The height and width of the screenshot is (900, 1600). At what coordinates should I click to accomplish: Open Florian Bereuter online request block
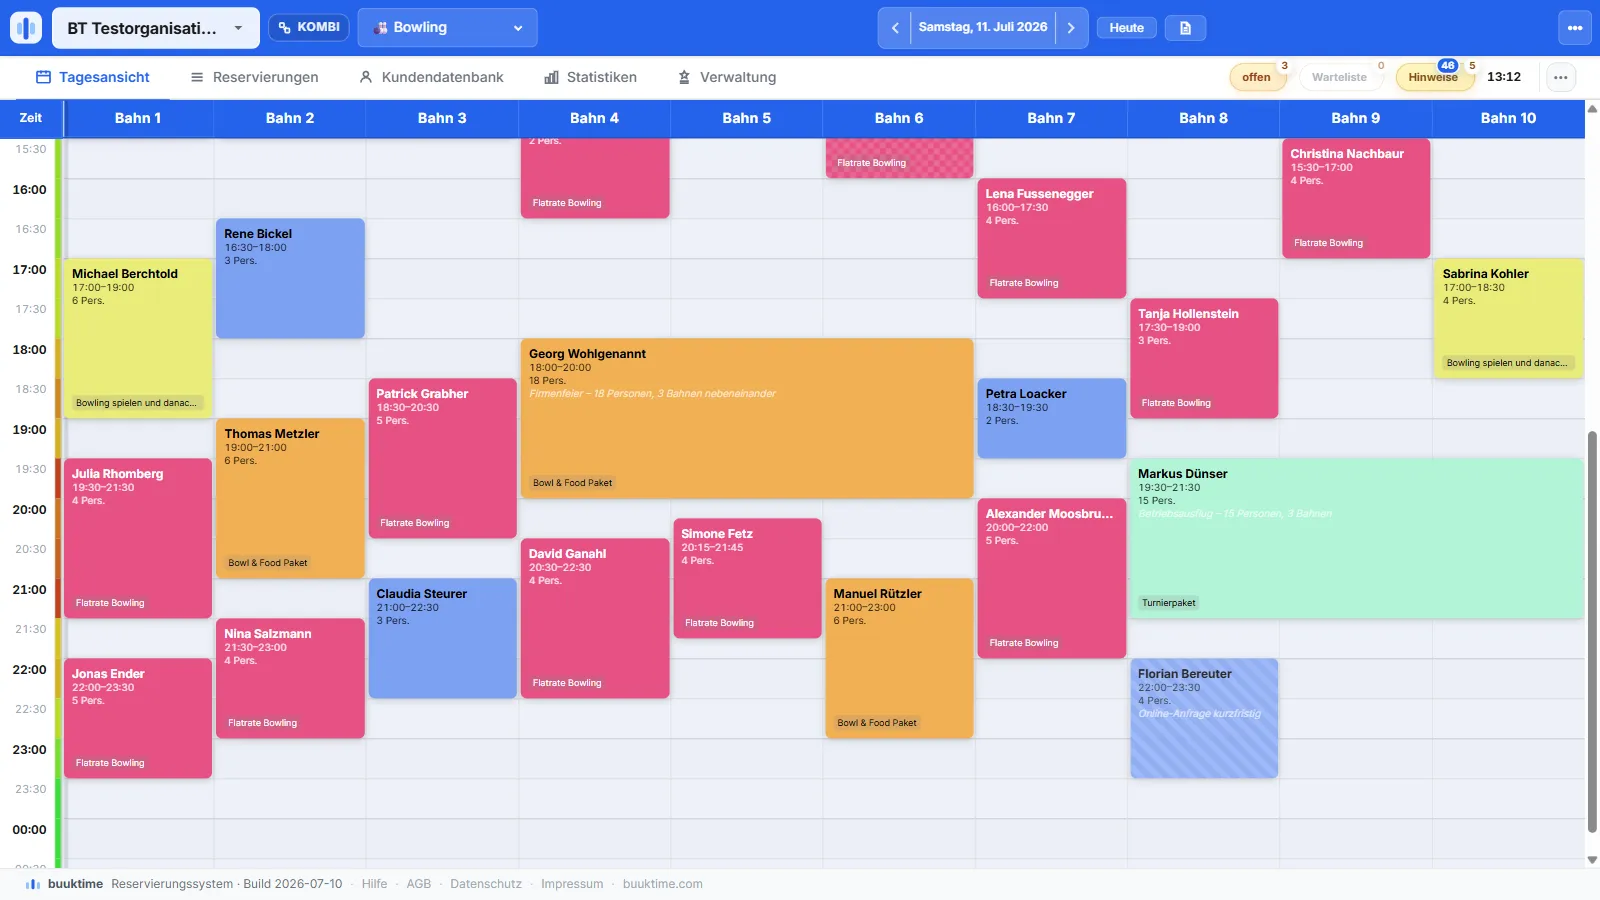[1204, 718]
